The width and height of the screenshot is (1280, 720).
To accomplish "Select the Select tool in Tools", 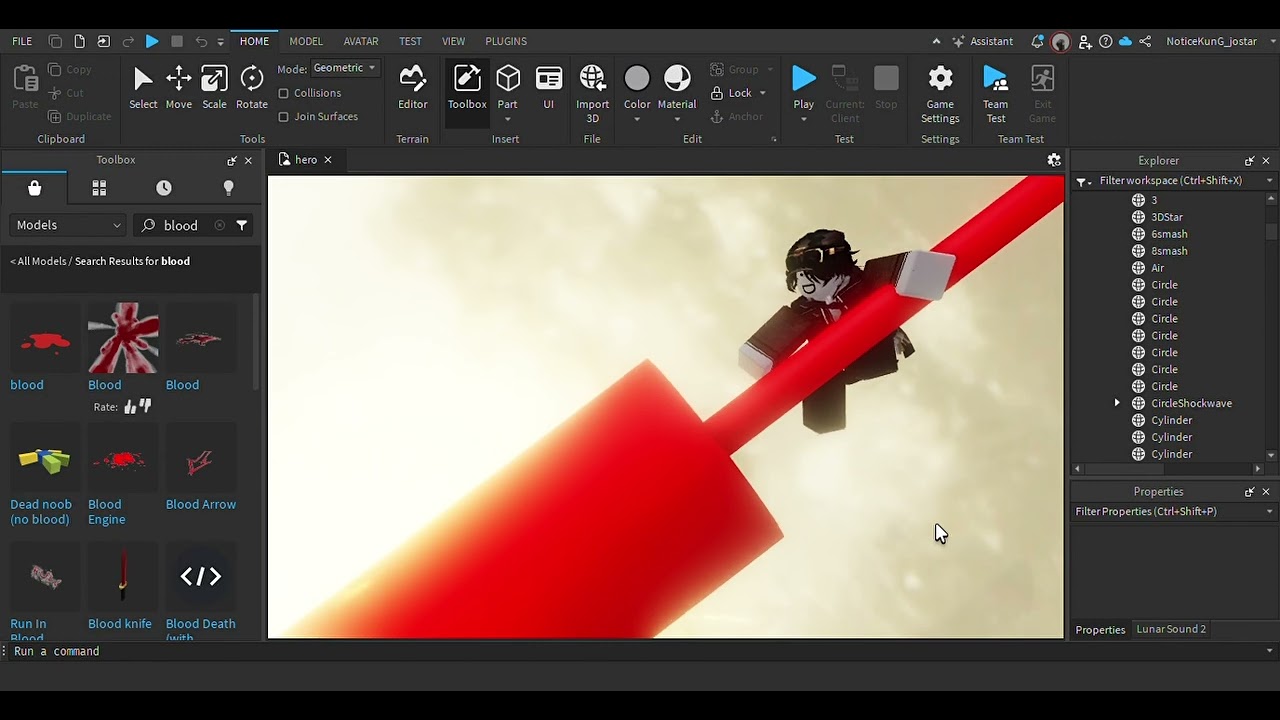I will click(143, 88).
